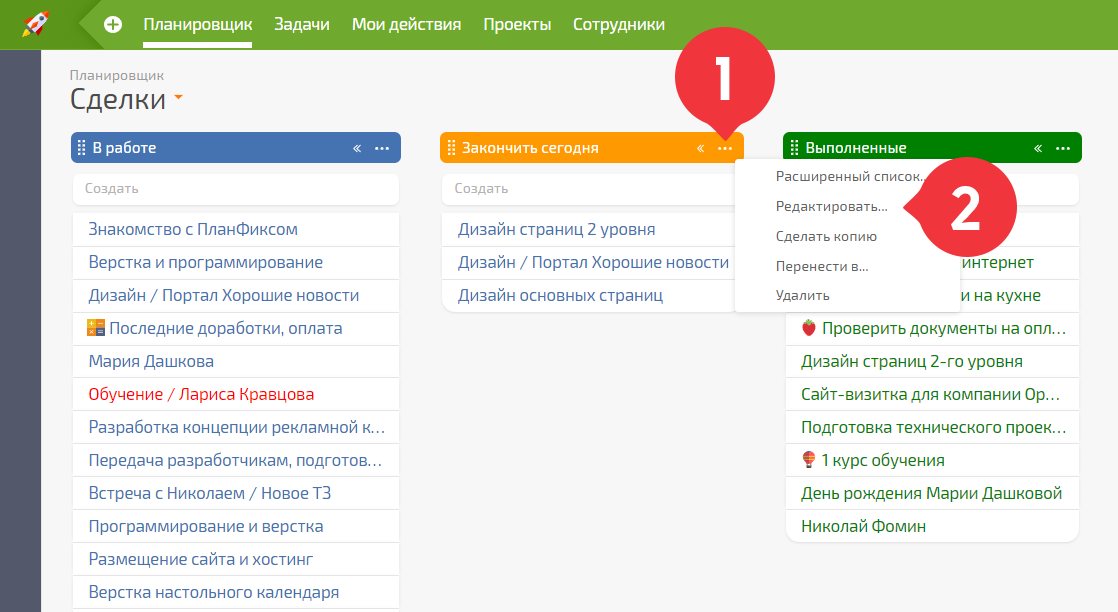Screen dimensions: 1118x612
Task: Click the Закончить сегодня column title
Action: click(x=530, y=148)
